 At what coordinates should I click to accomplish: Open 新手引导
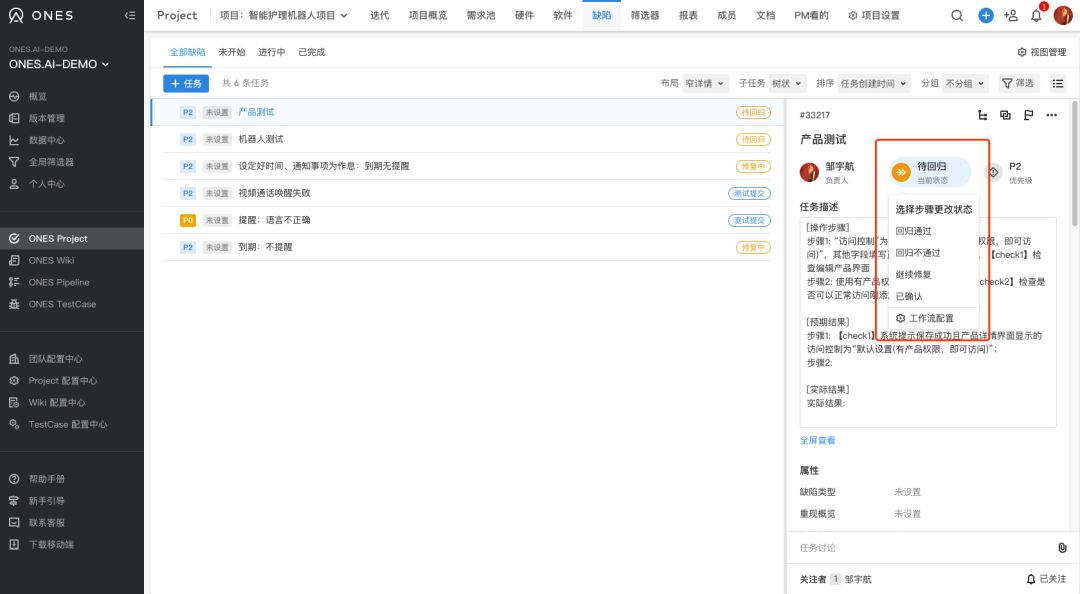point(46,501)
